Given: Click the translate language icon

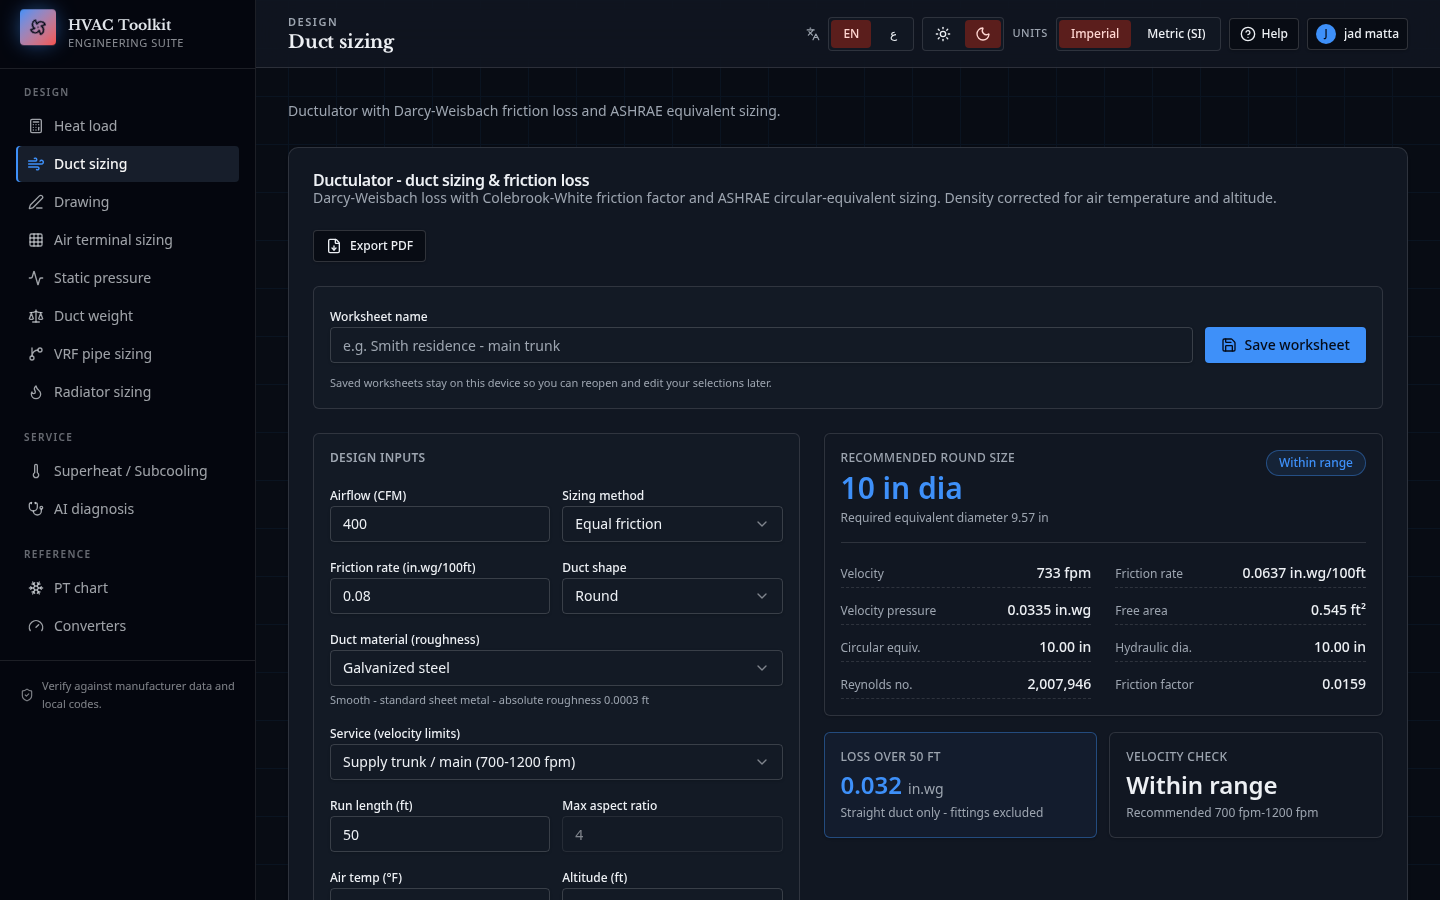Looking at the screenshot, I should pos(813,34).
